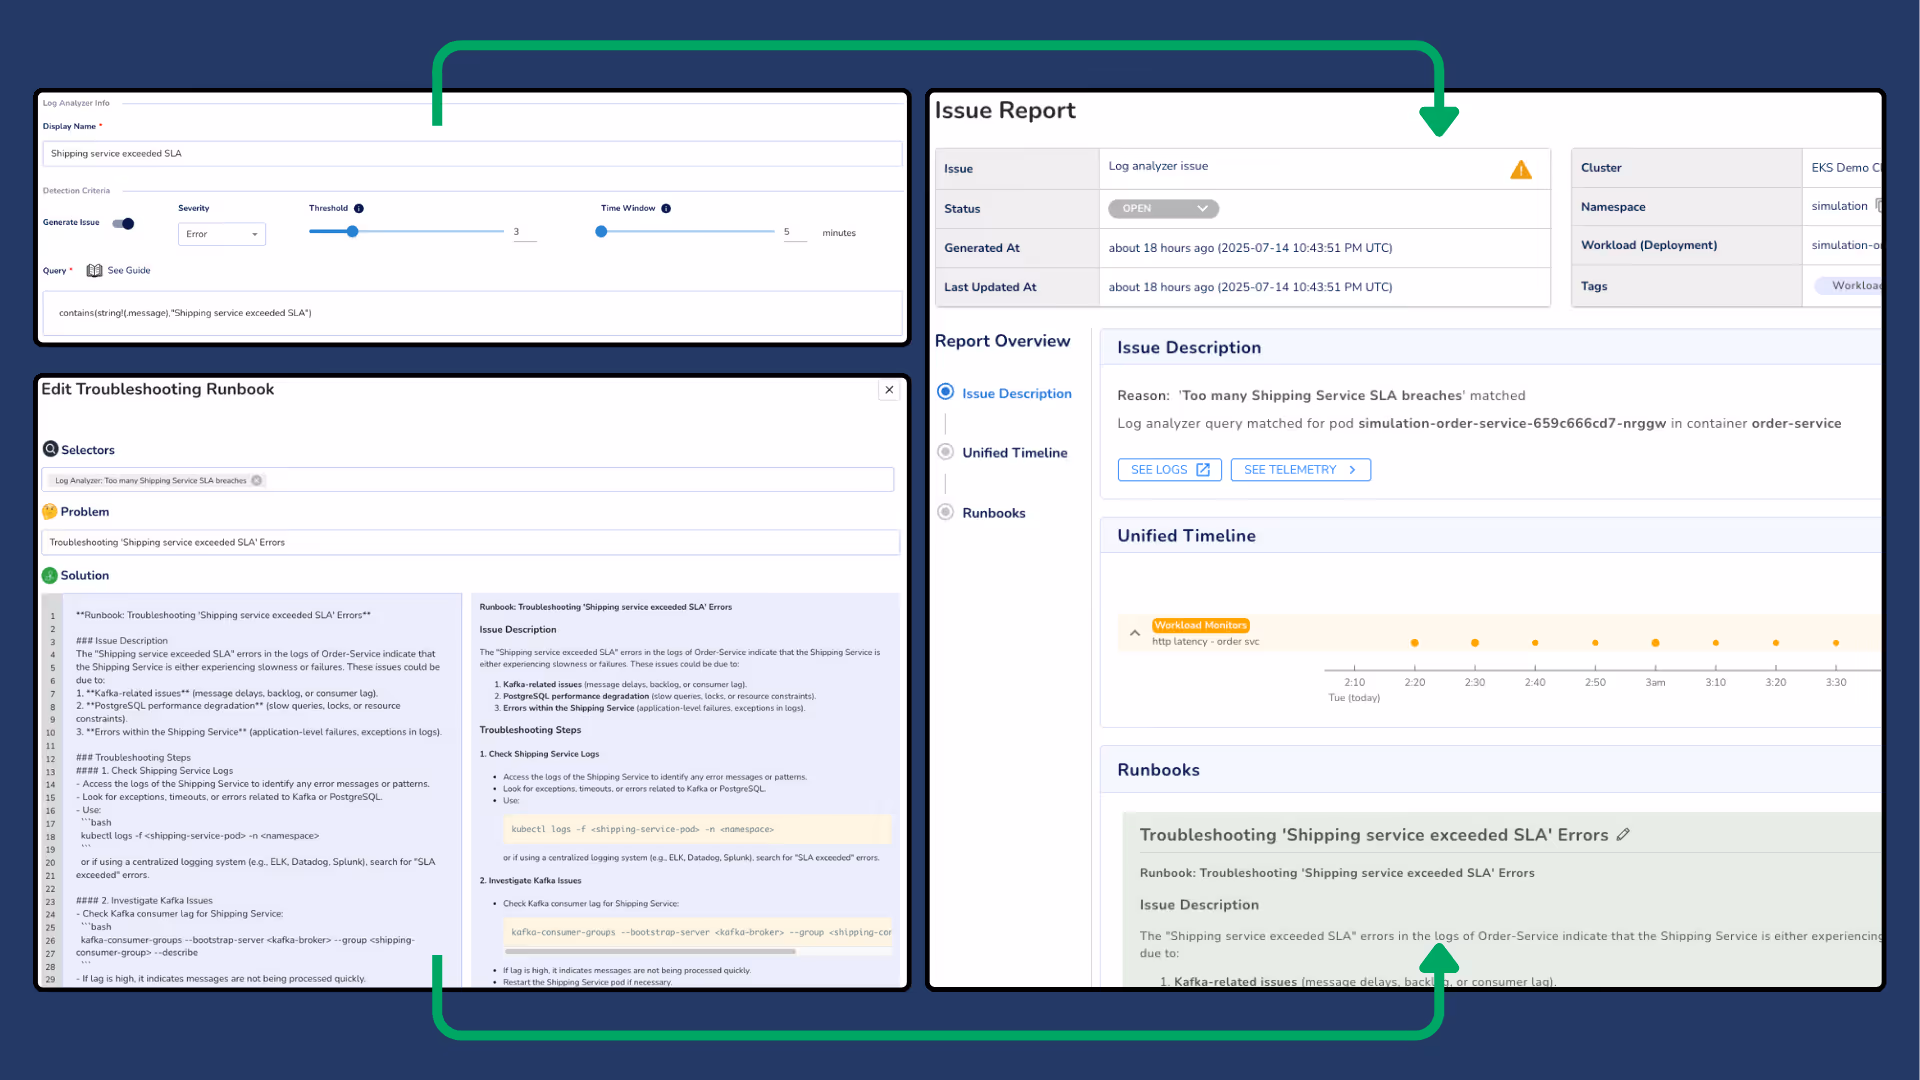Viewport: 1920px width, 1080px height.
Task: Click the timeline event dot at 3:20
Action: tap(1776, 643)
